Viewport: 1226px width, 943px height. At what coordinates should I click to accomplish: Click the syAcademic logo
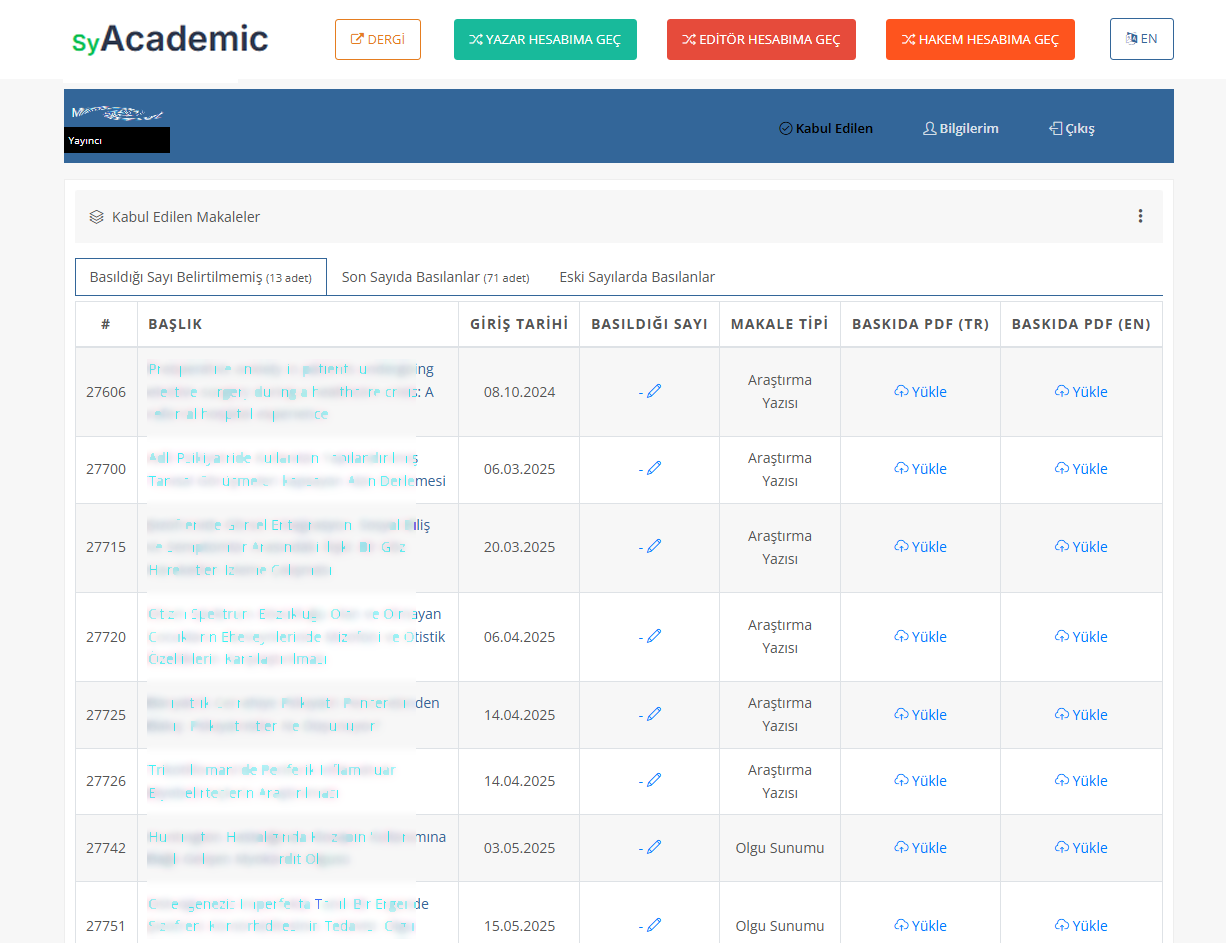click(x=170, y=40)
